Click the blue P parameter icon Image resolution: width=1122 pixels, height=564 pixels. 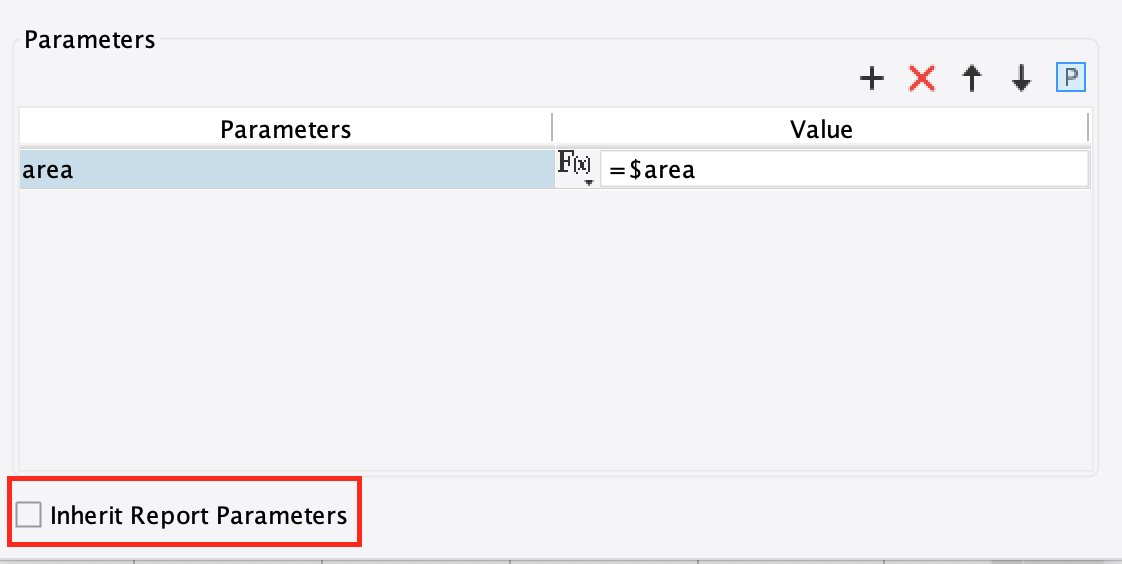coord(1071,77)
